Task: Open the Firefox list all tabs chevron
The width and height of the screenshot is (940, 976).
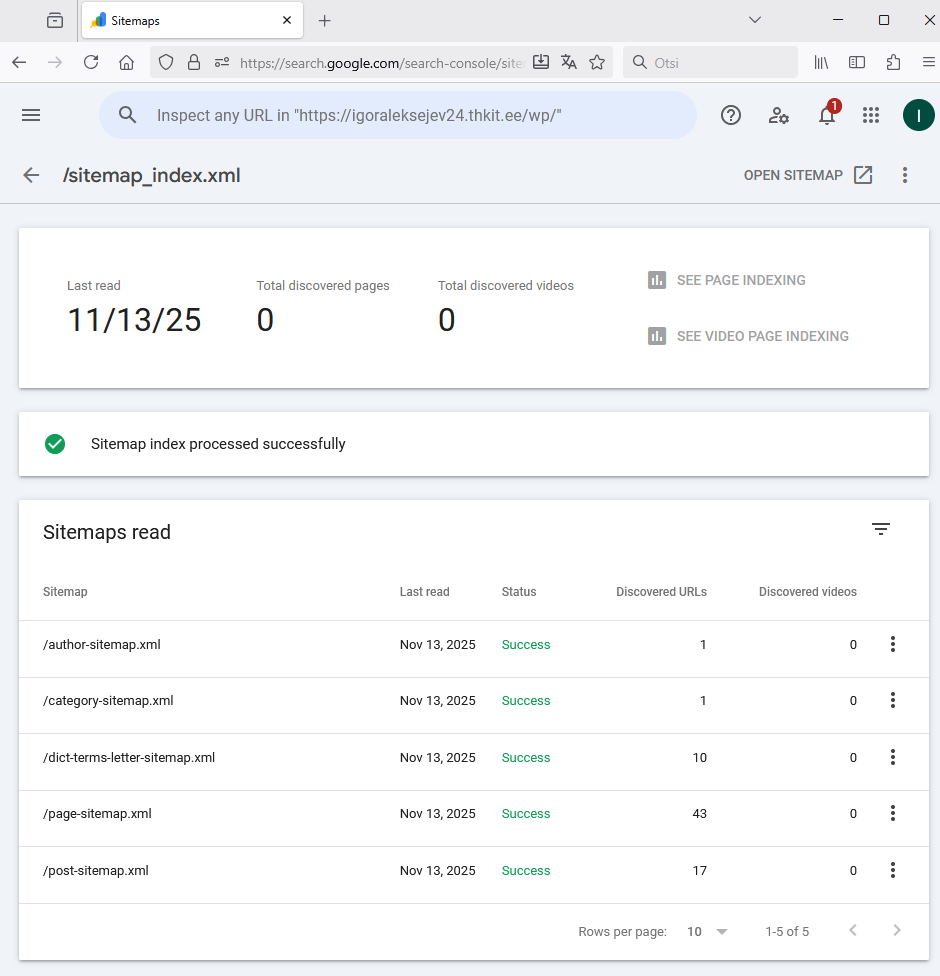Action: (x=755, y=20)
